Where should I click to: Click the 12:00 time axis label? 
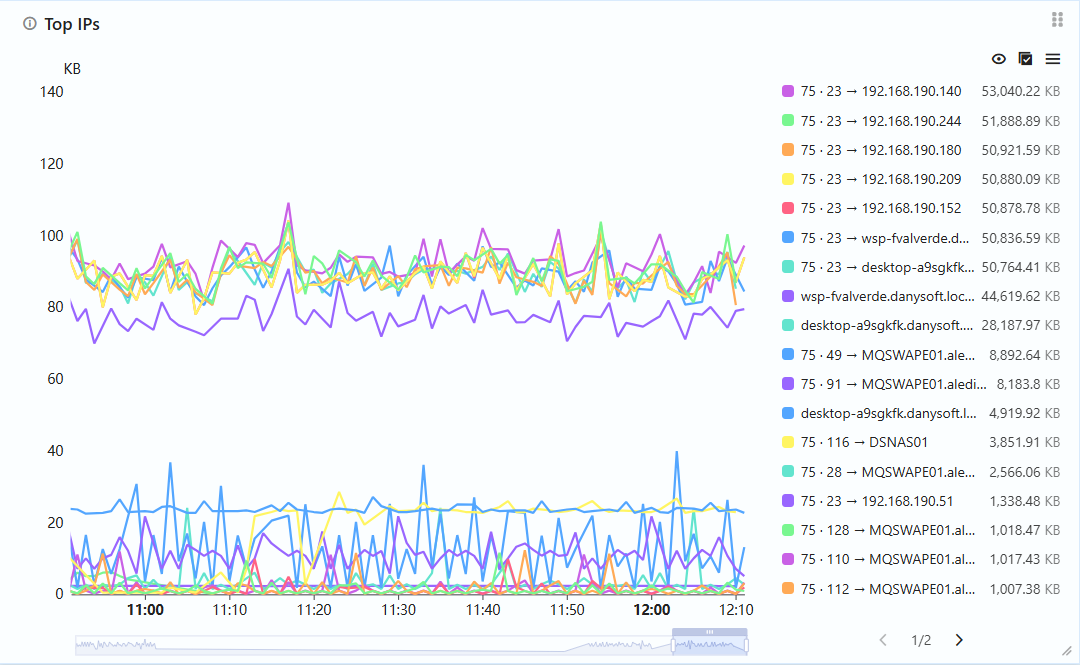pyautogui.click(x=652, y=610)
